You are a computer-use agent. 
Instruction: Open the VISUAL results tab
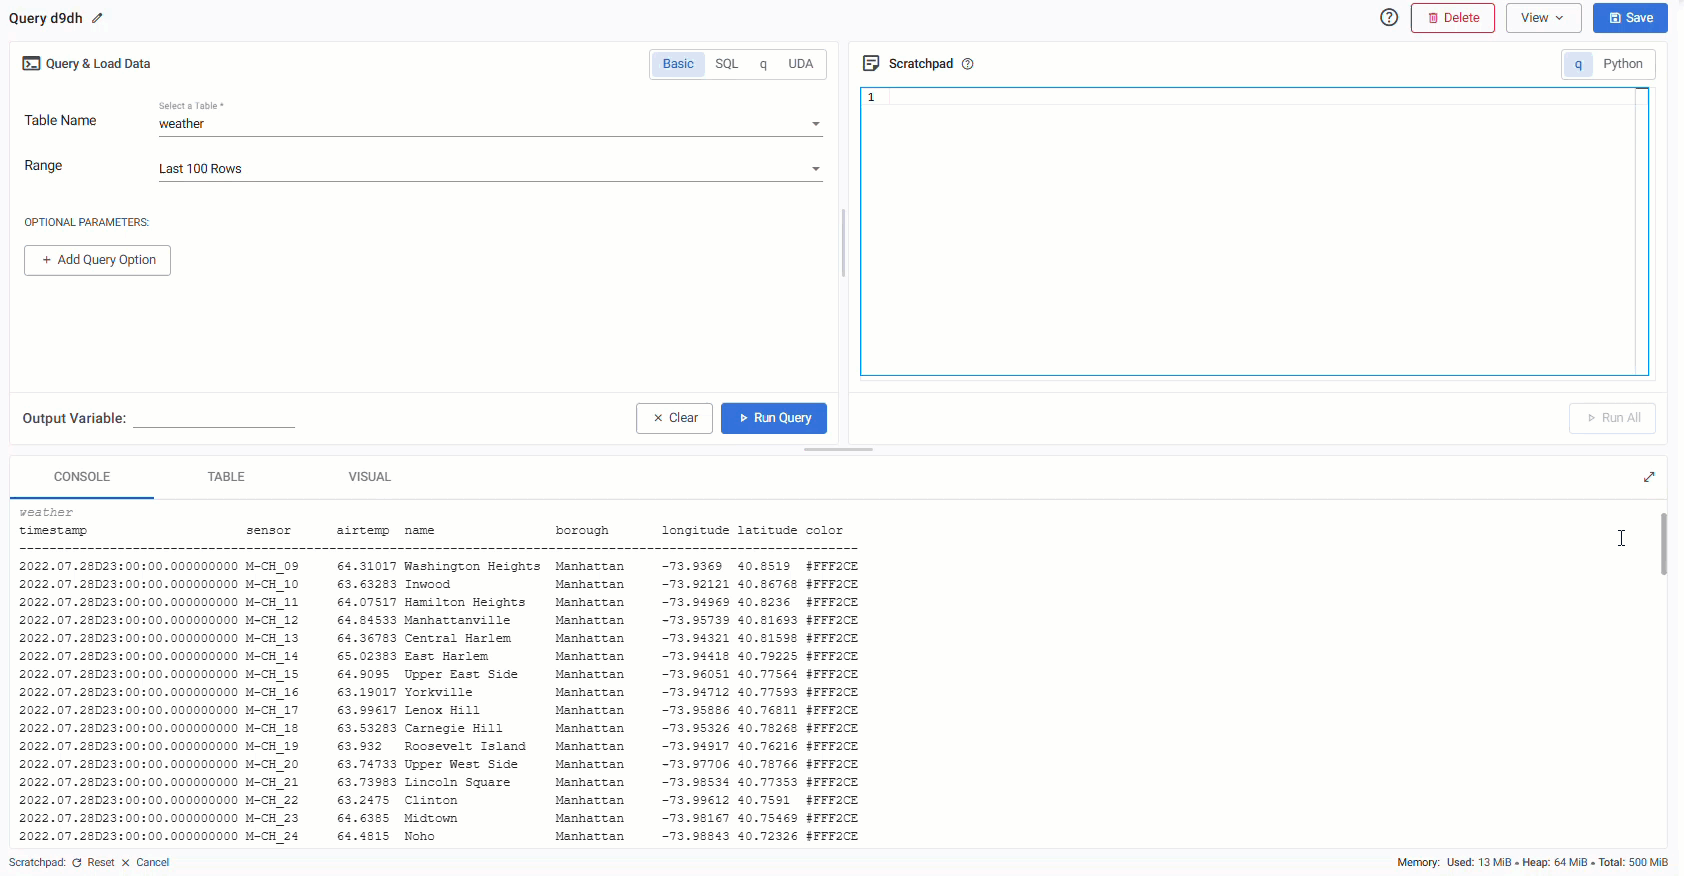tap(369, 477)
